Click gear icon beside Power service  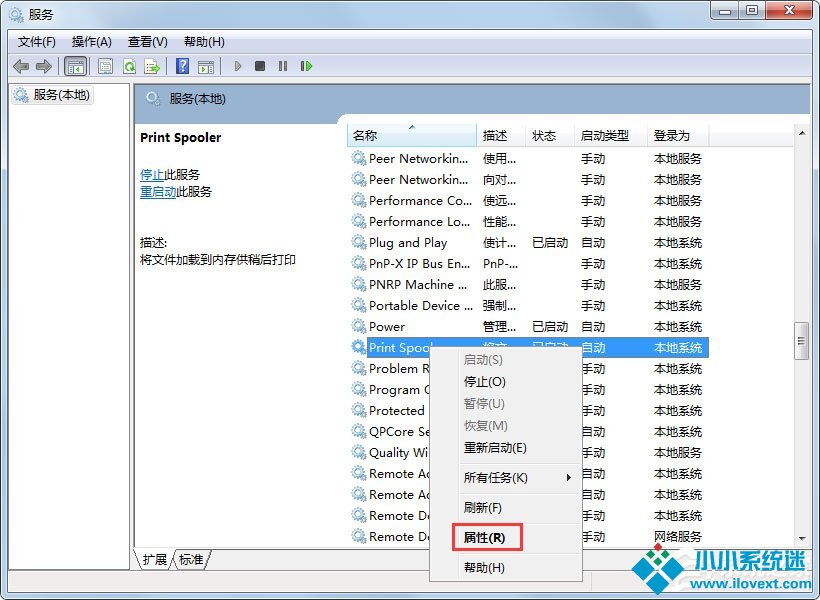click(358, 326)
